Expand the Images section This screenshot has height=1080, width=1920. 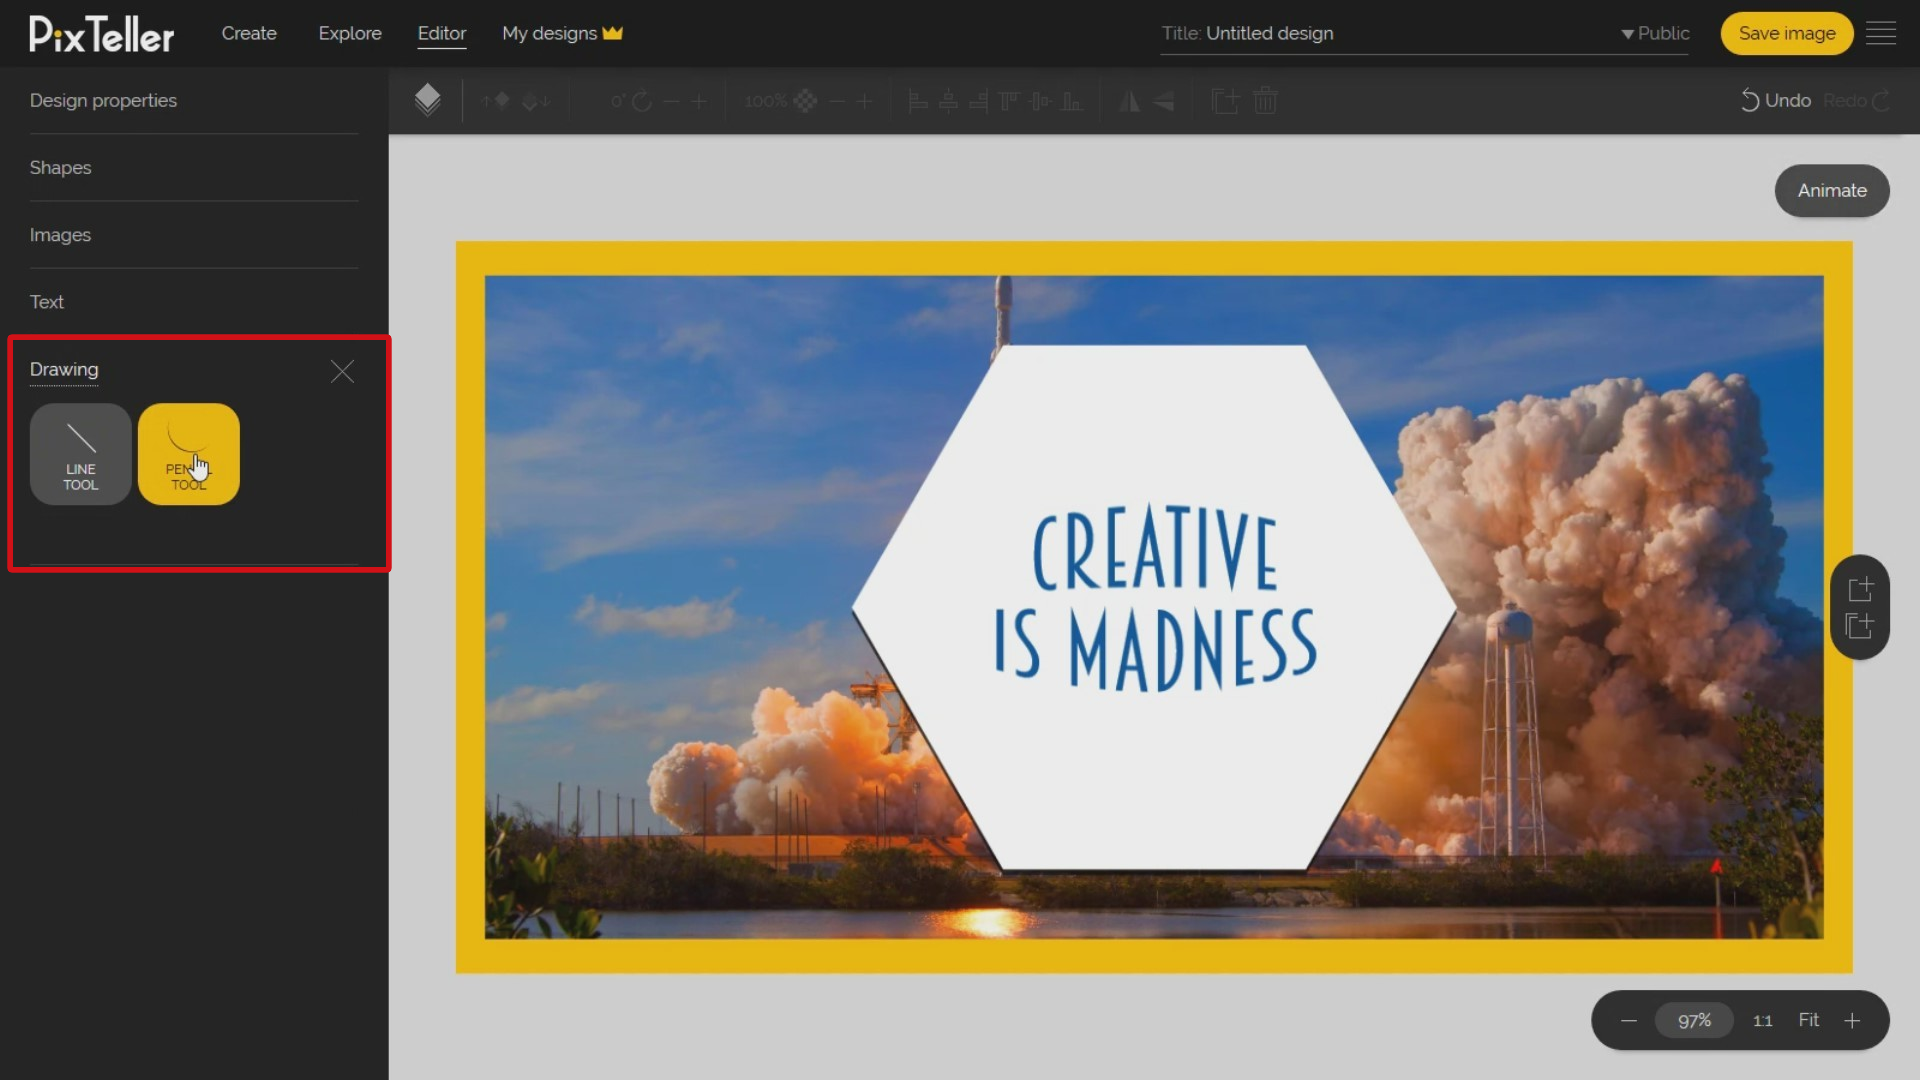click(x=193, y=235)
